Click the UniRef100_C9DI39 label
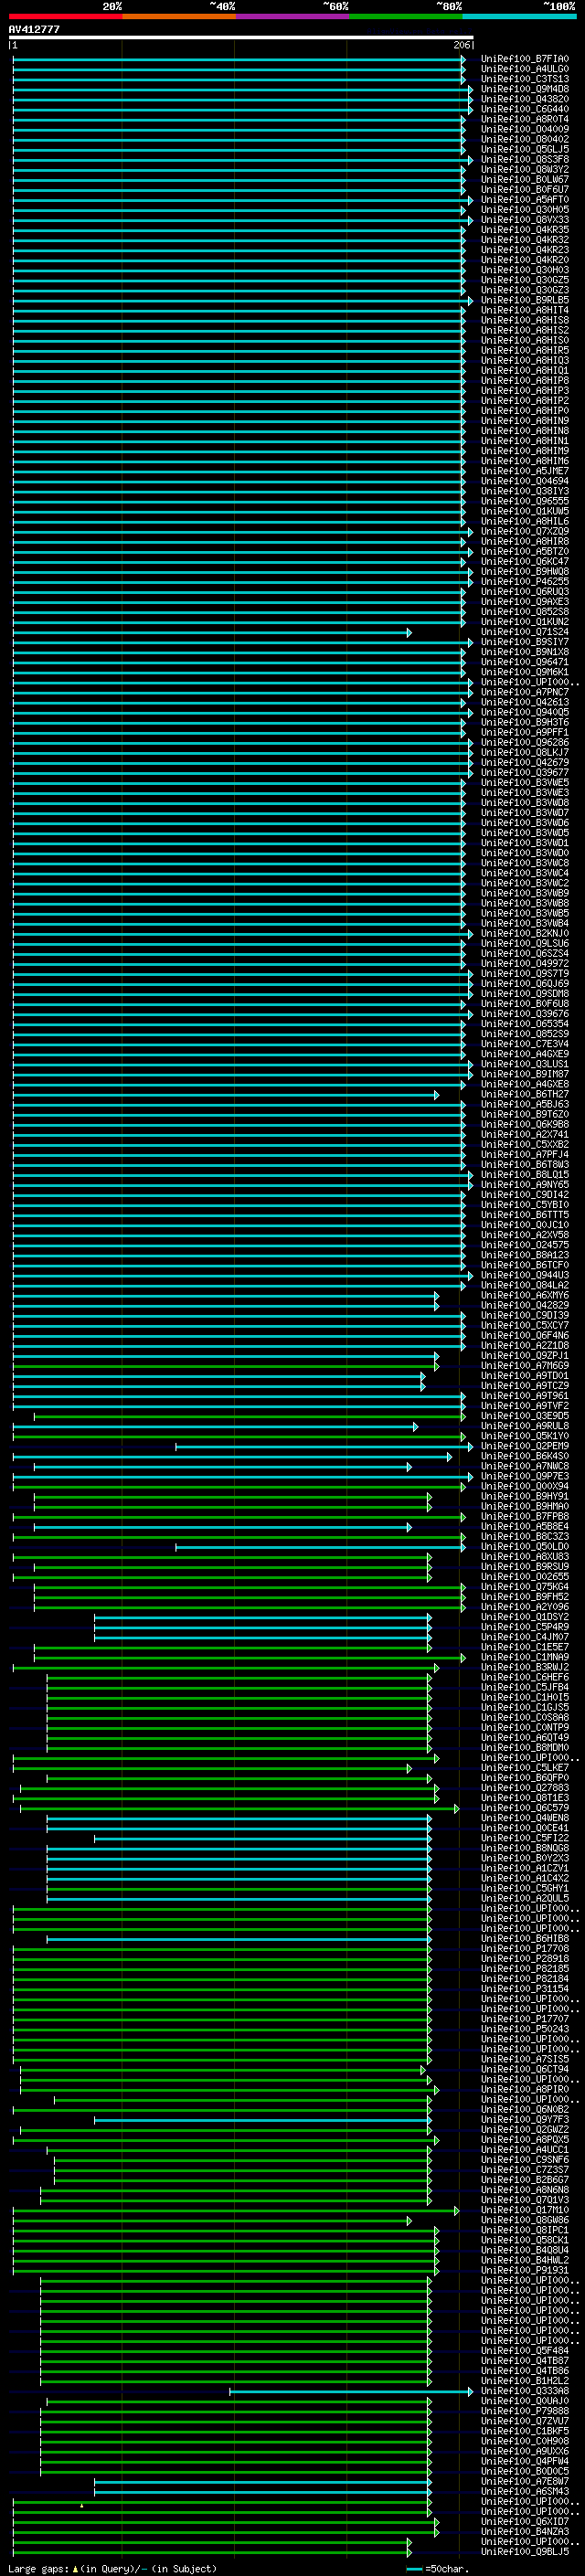Image resolution: width=585 pixels, height=2576 pixels. tap(525, 1315)
